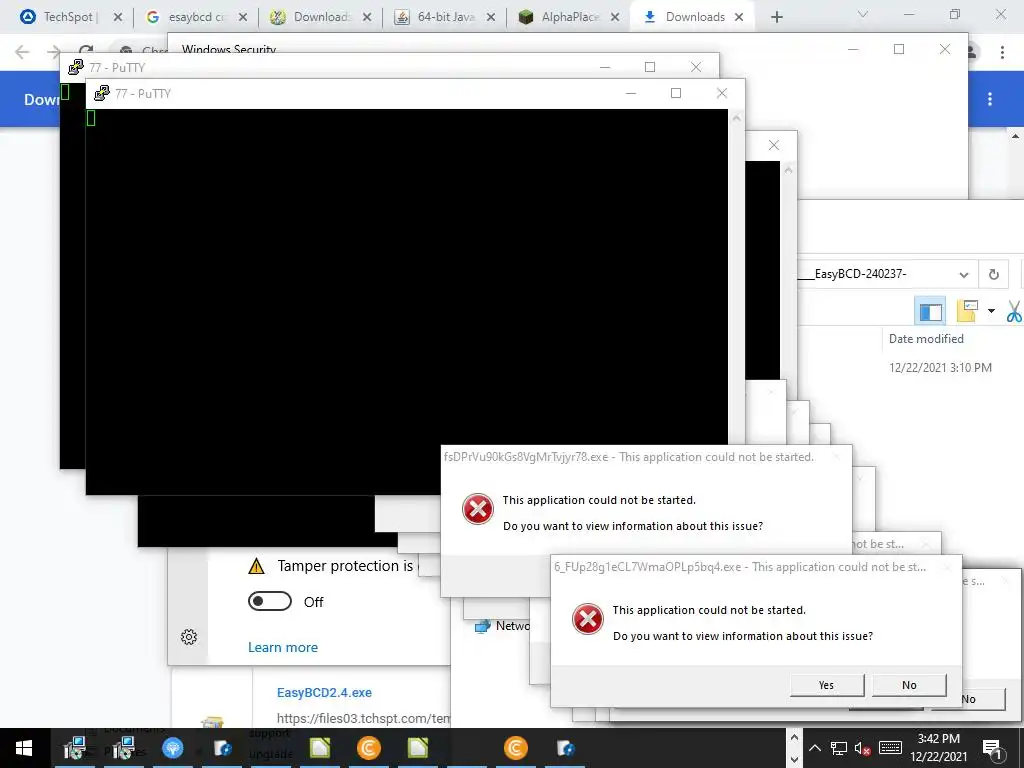Screen dimensions: 1024x768
Task: Sort by the Date modified column
Action: 926,339
